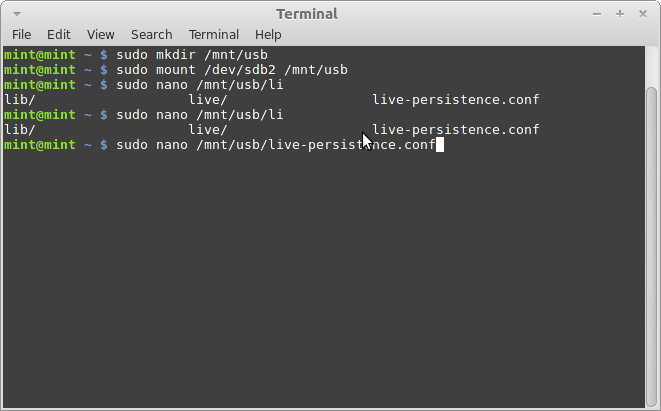Open the Edit menu

(58, 34)
